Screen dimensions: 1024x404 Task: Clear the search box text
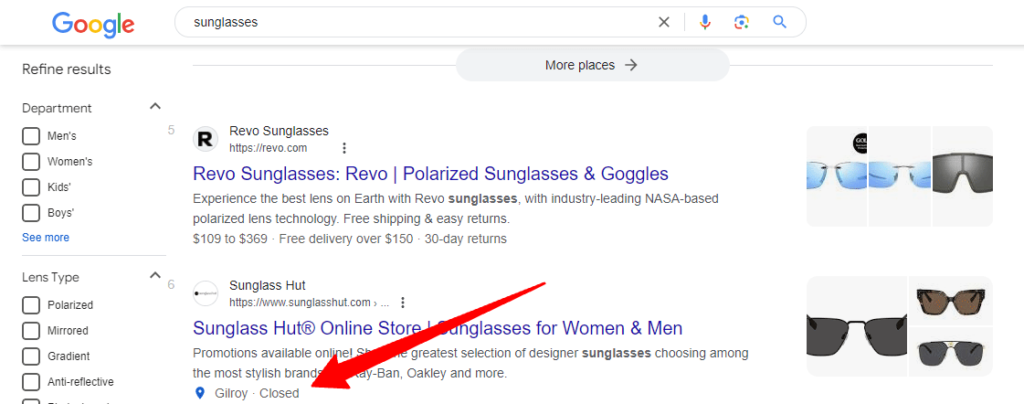pyautogui.click(x=664, y=22)
